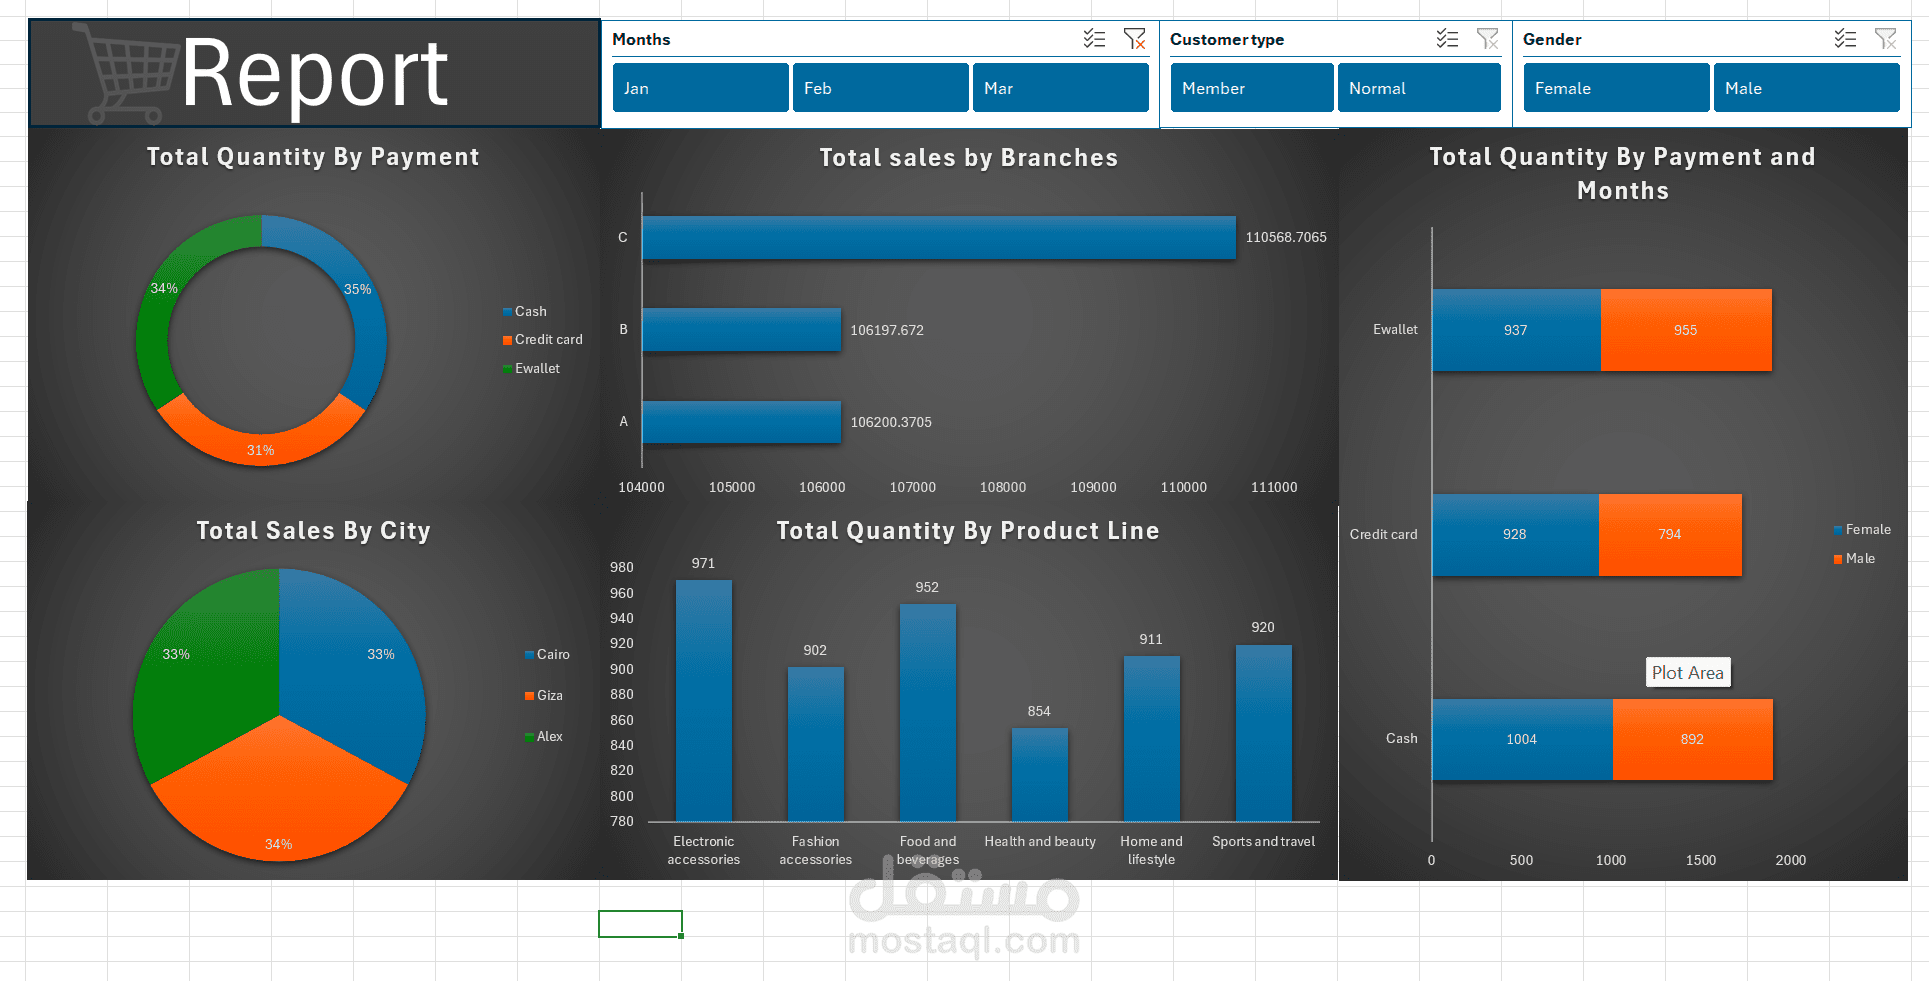The width and height of the screenshot is (1929, 981).
Task: Click the shopping cart logo icon
Action: [x=125, y=73]
